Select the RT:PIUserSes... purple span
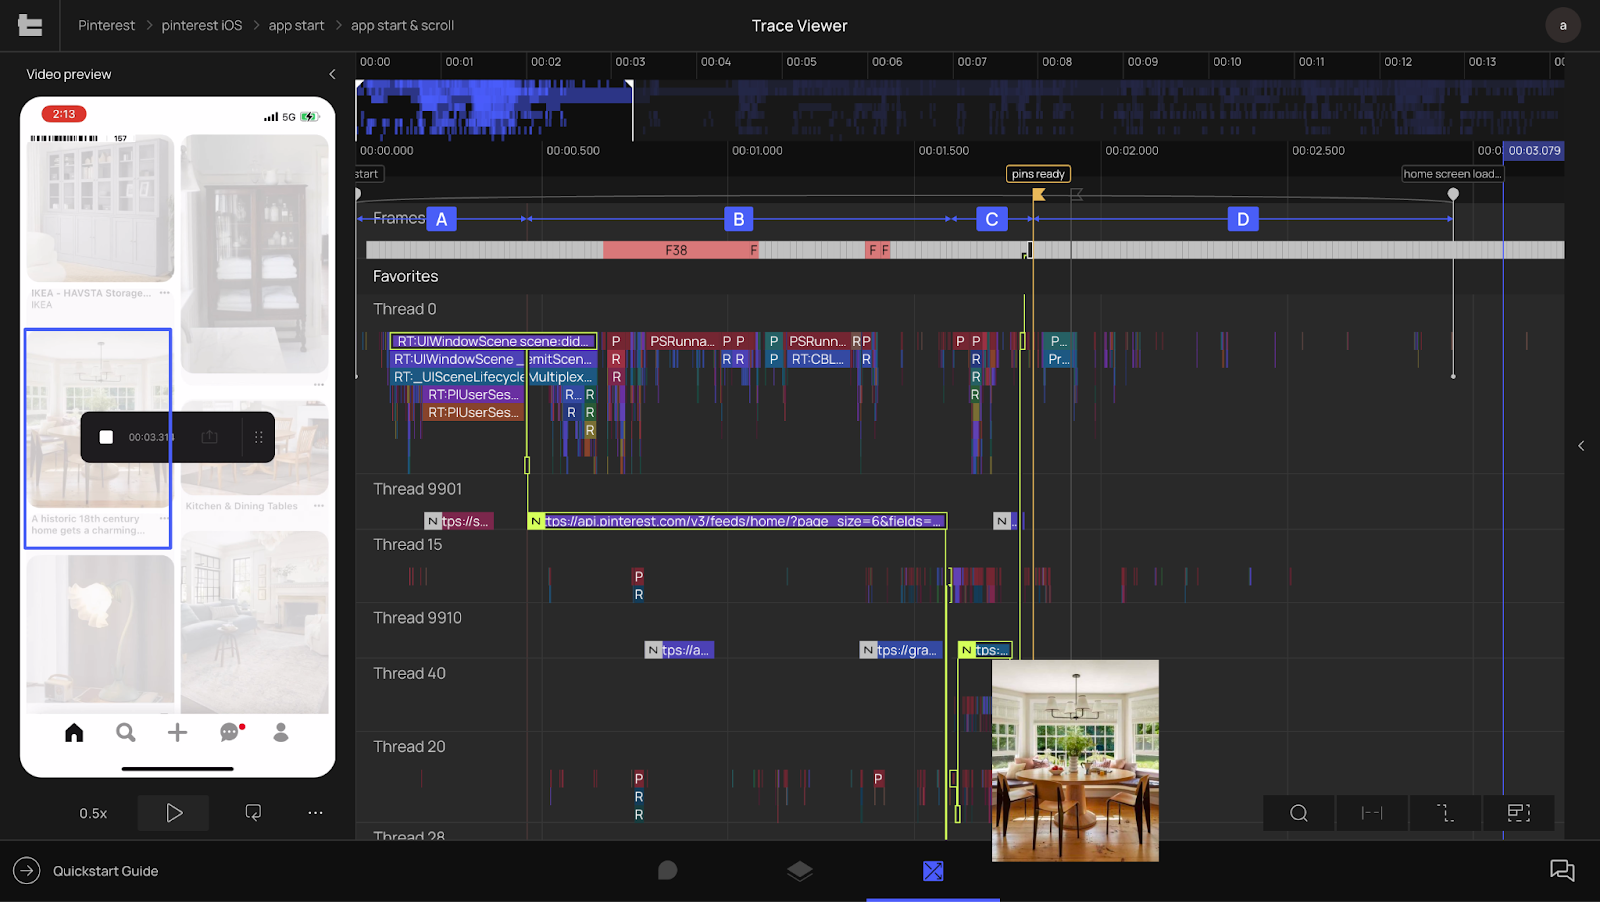Screen dimensions: 1600x902 pyautogui.click(x=472, y=395)
